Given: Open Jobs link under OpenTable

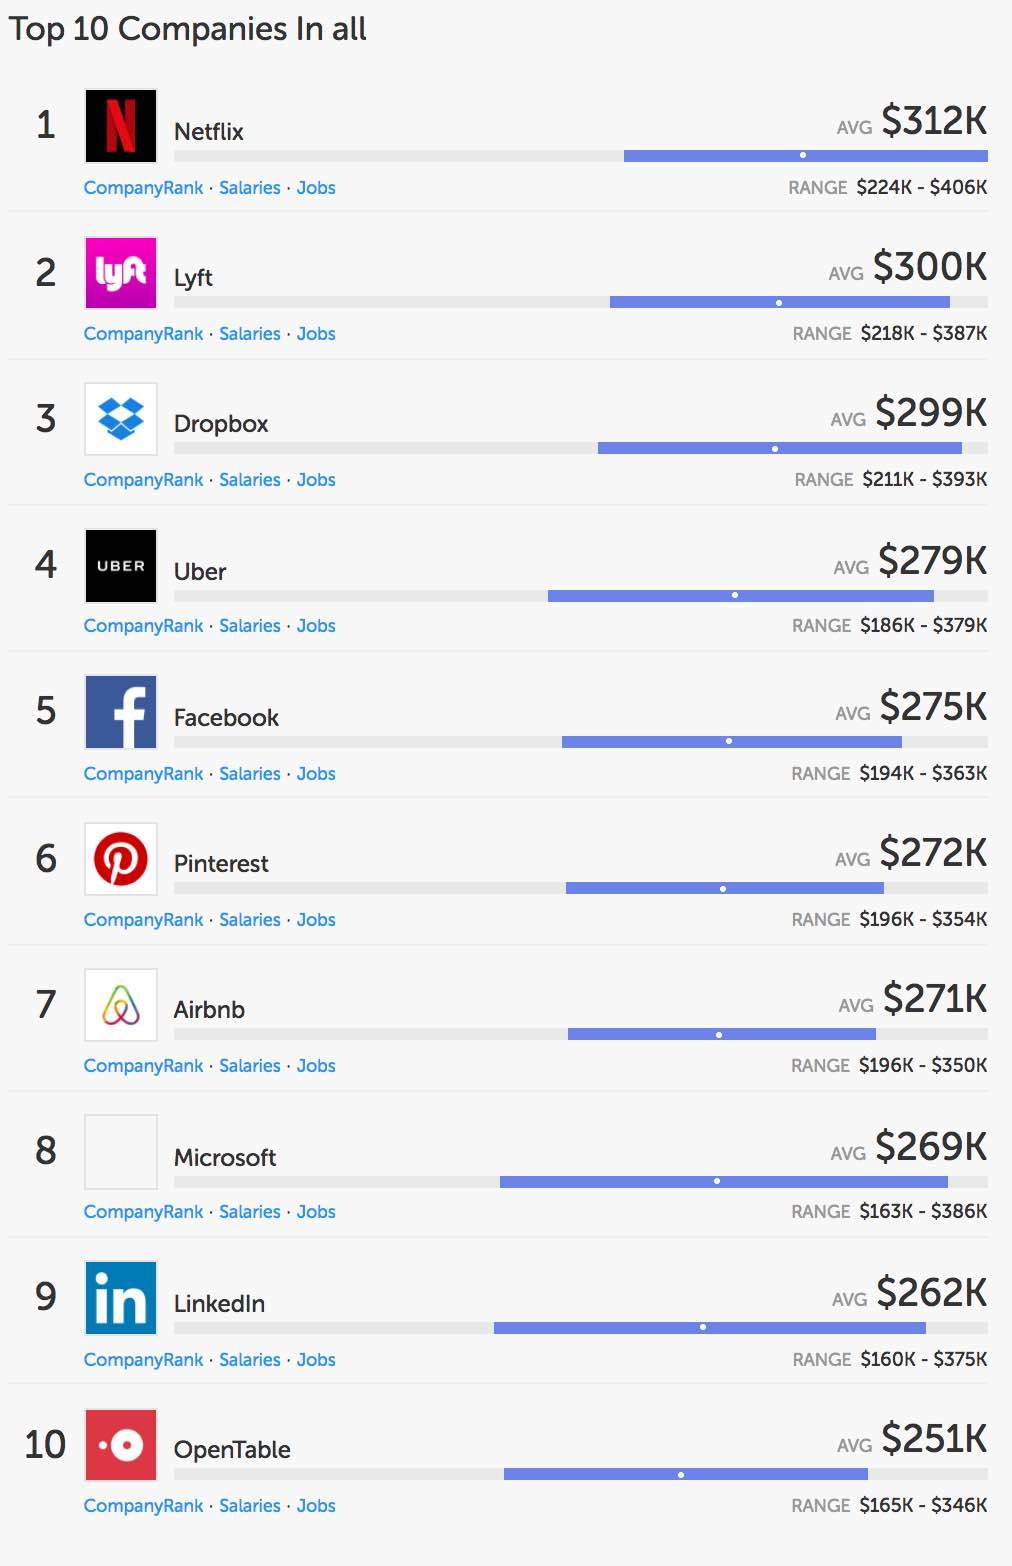Looking at the screenshot, I should (316, 1506).
